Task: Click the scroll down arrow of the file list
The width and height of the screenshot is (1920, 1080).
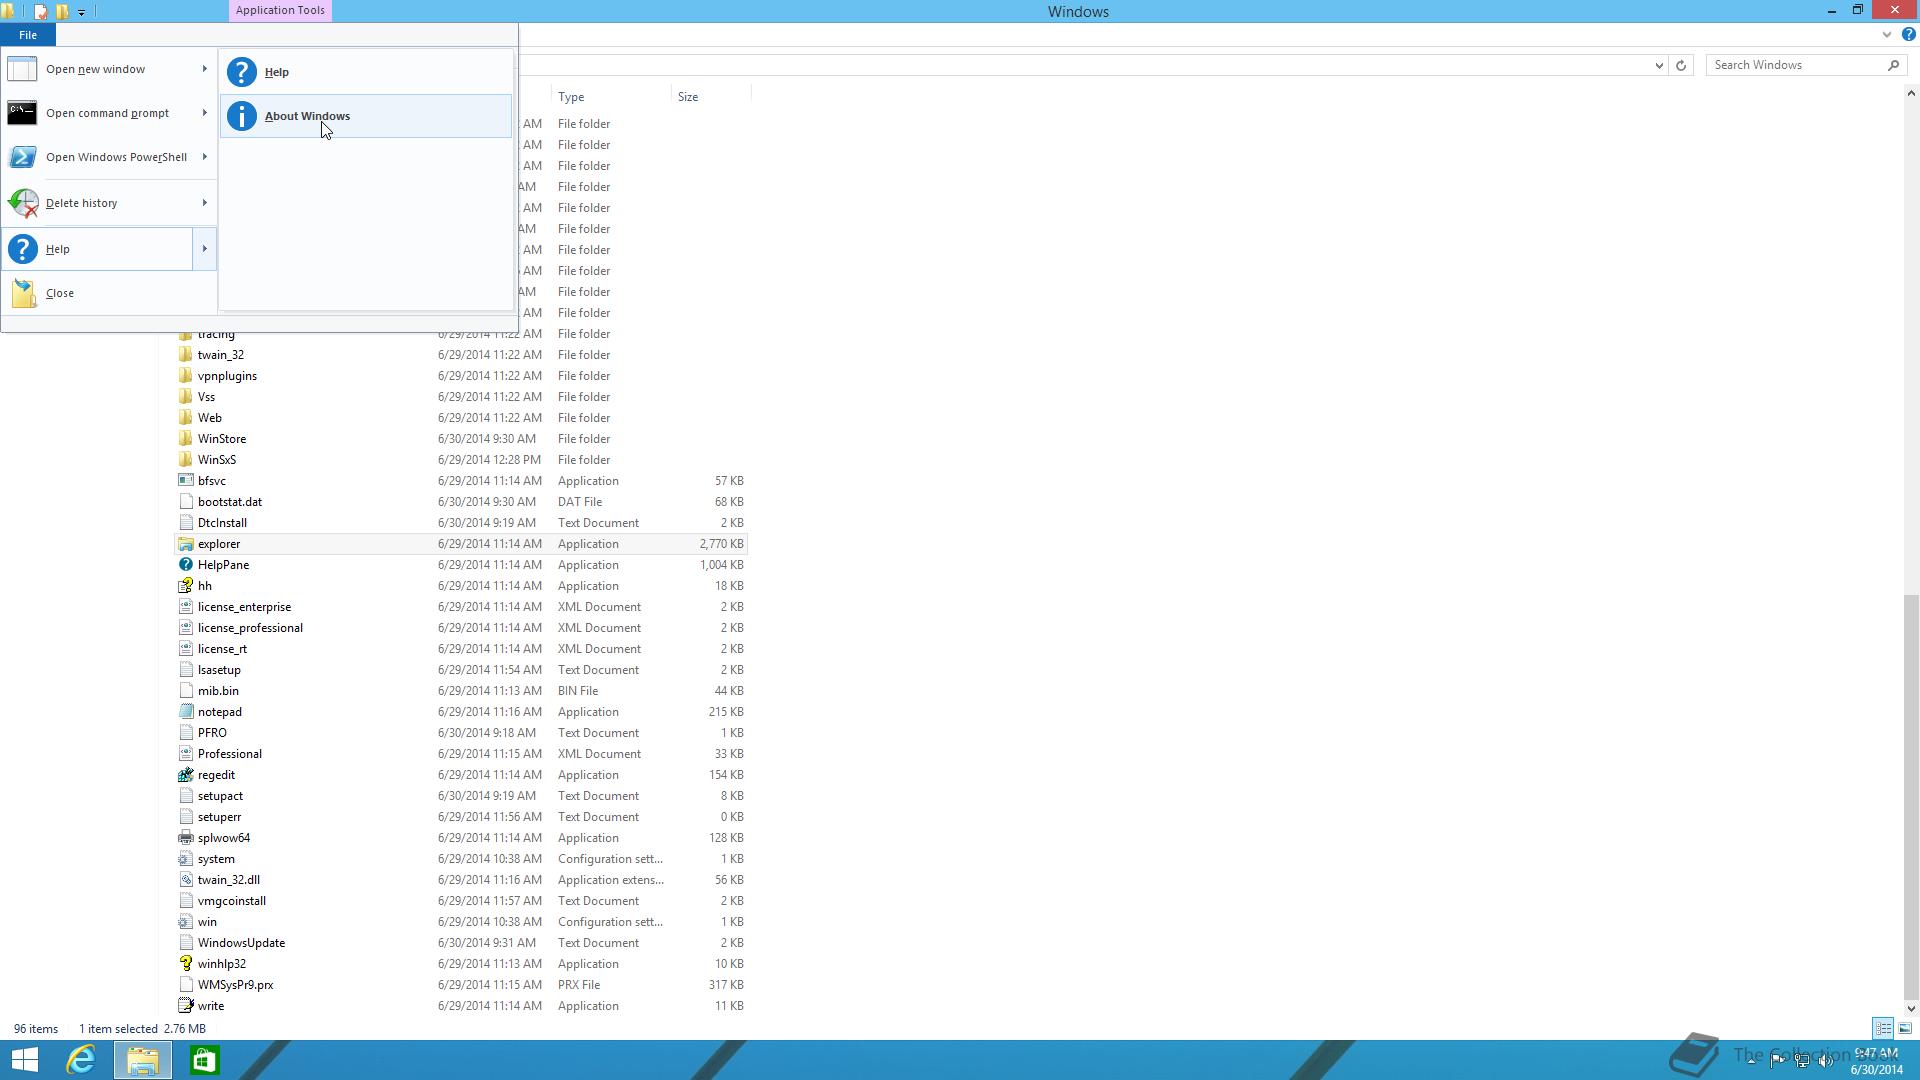Action: (x=1911, y=1008)
